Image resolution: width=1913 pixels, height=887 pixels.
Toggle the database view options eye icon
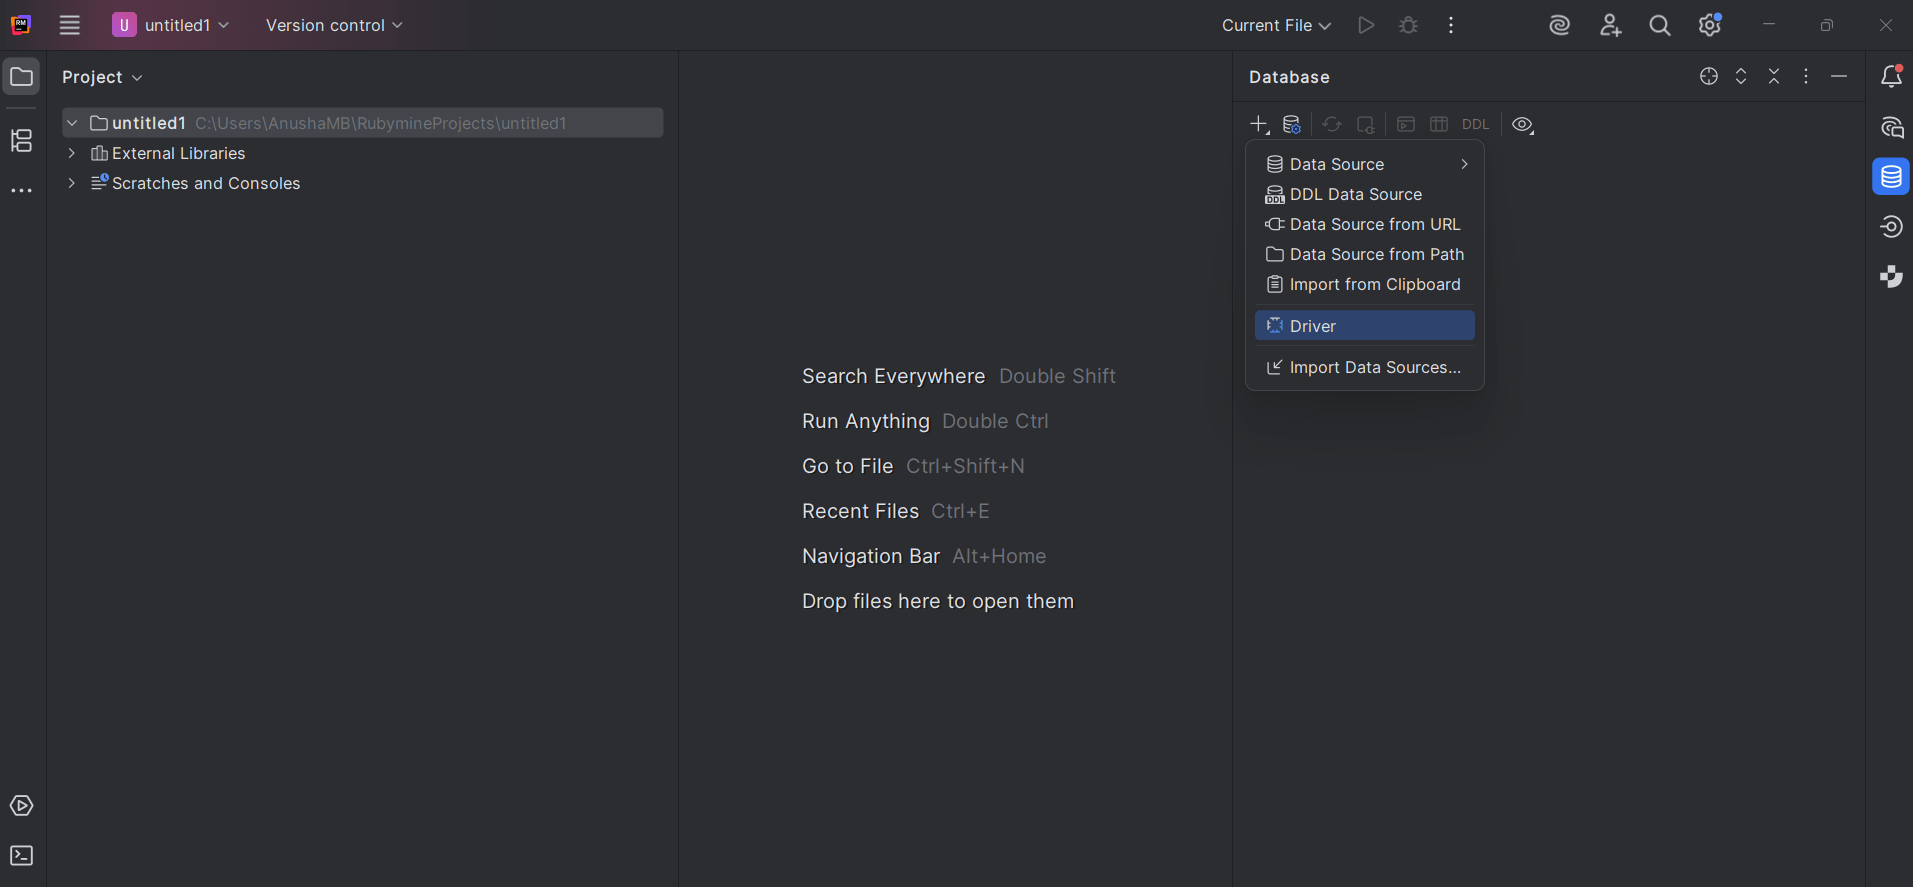coord(1522,125)
